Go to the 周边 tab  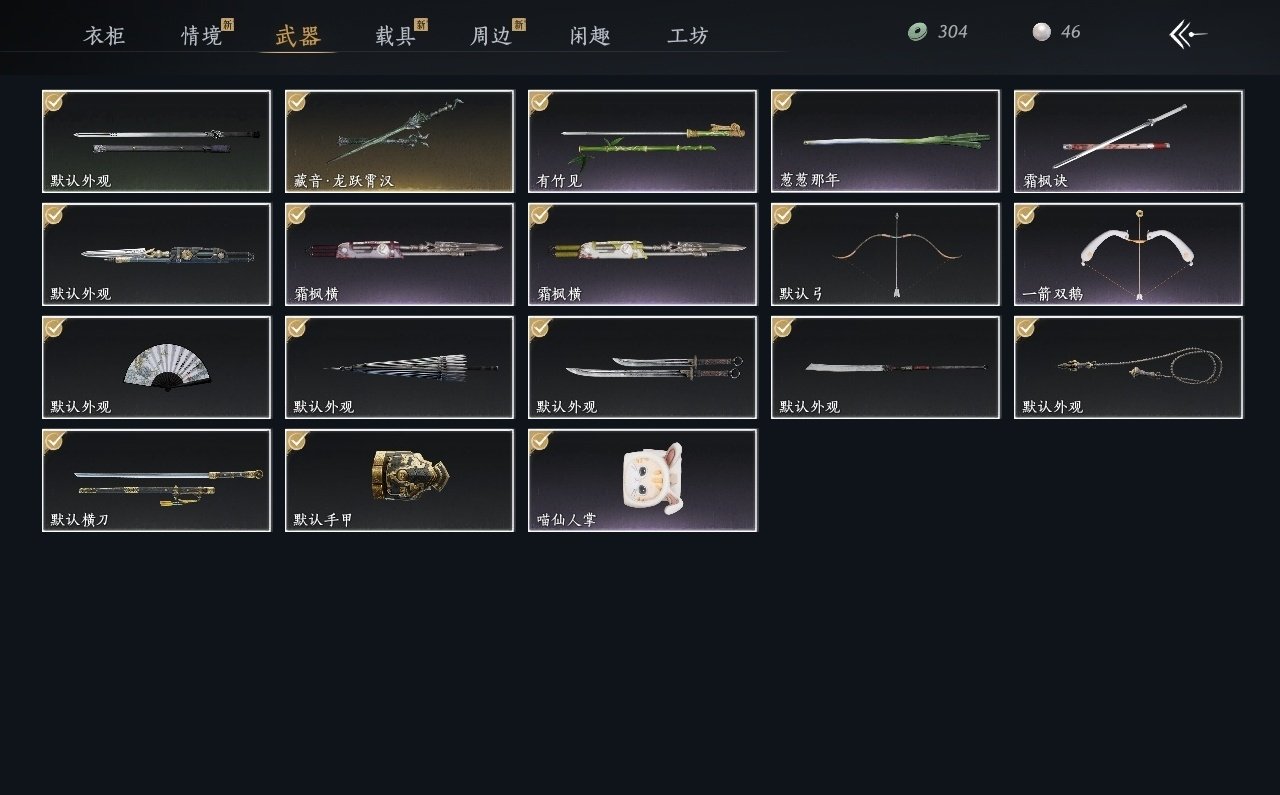492,36
